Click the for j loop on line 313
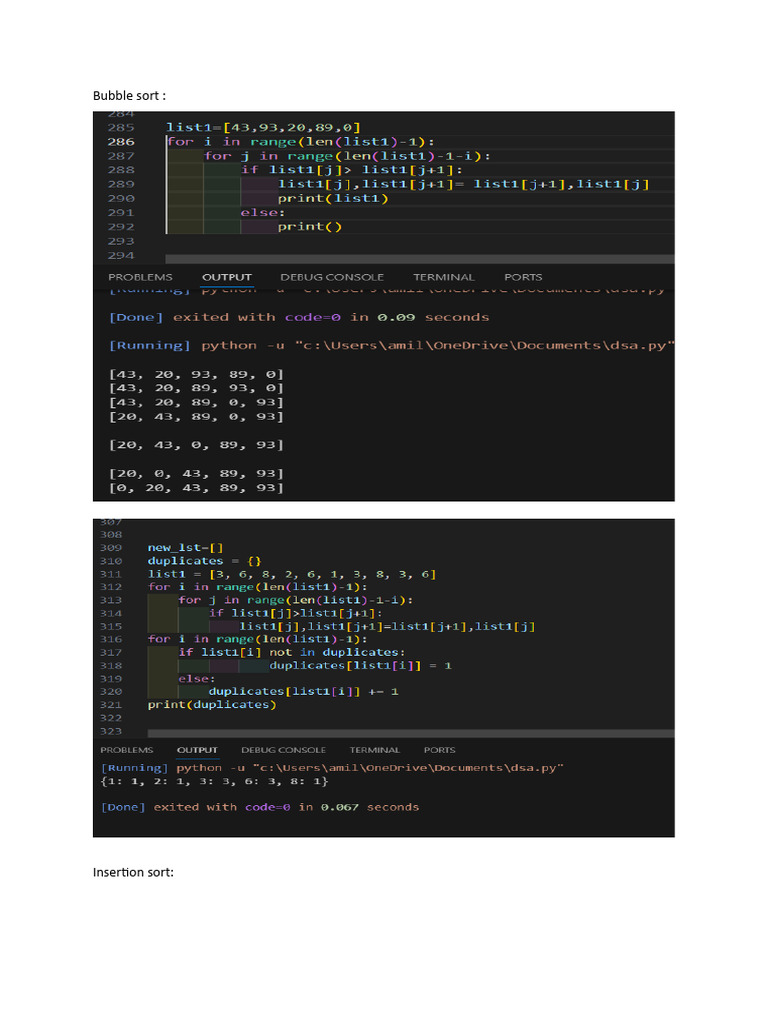 click(x=296, y=600)
